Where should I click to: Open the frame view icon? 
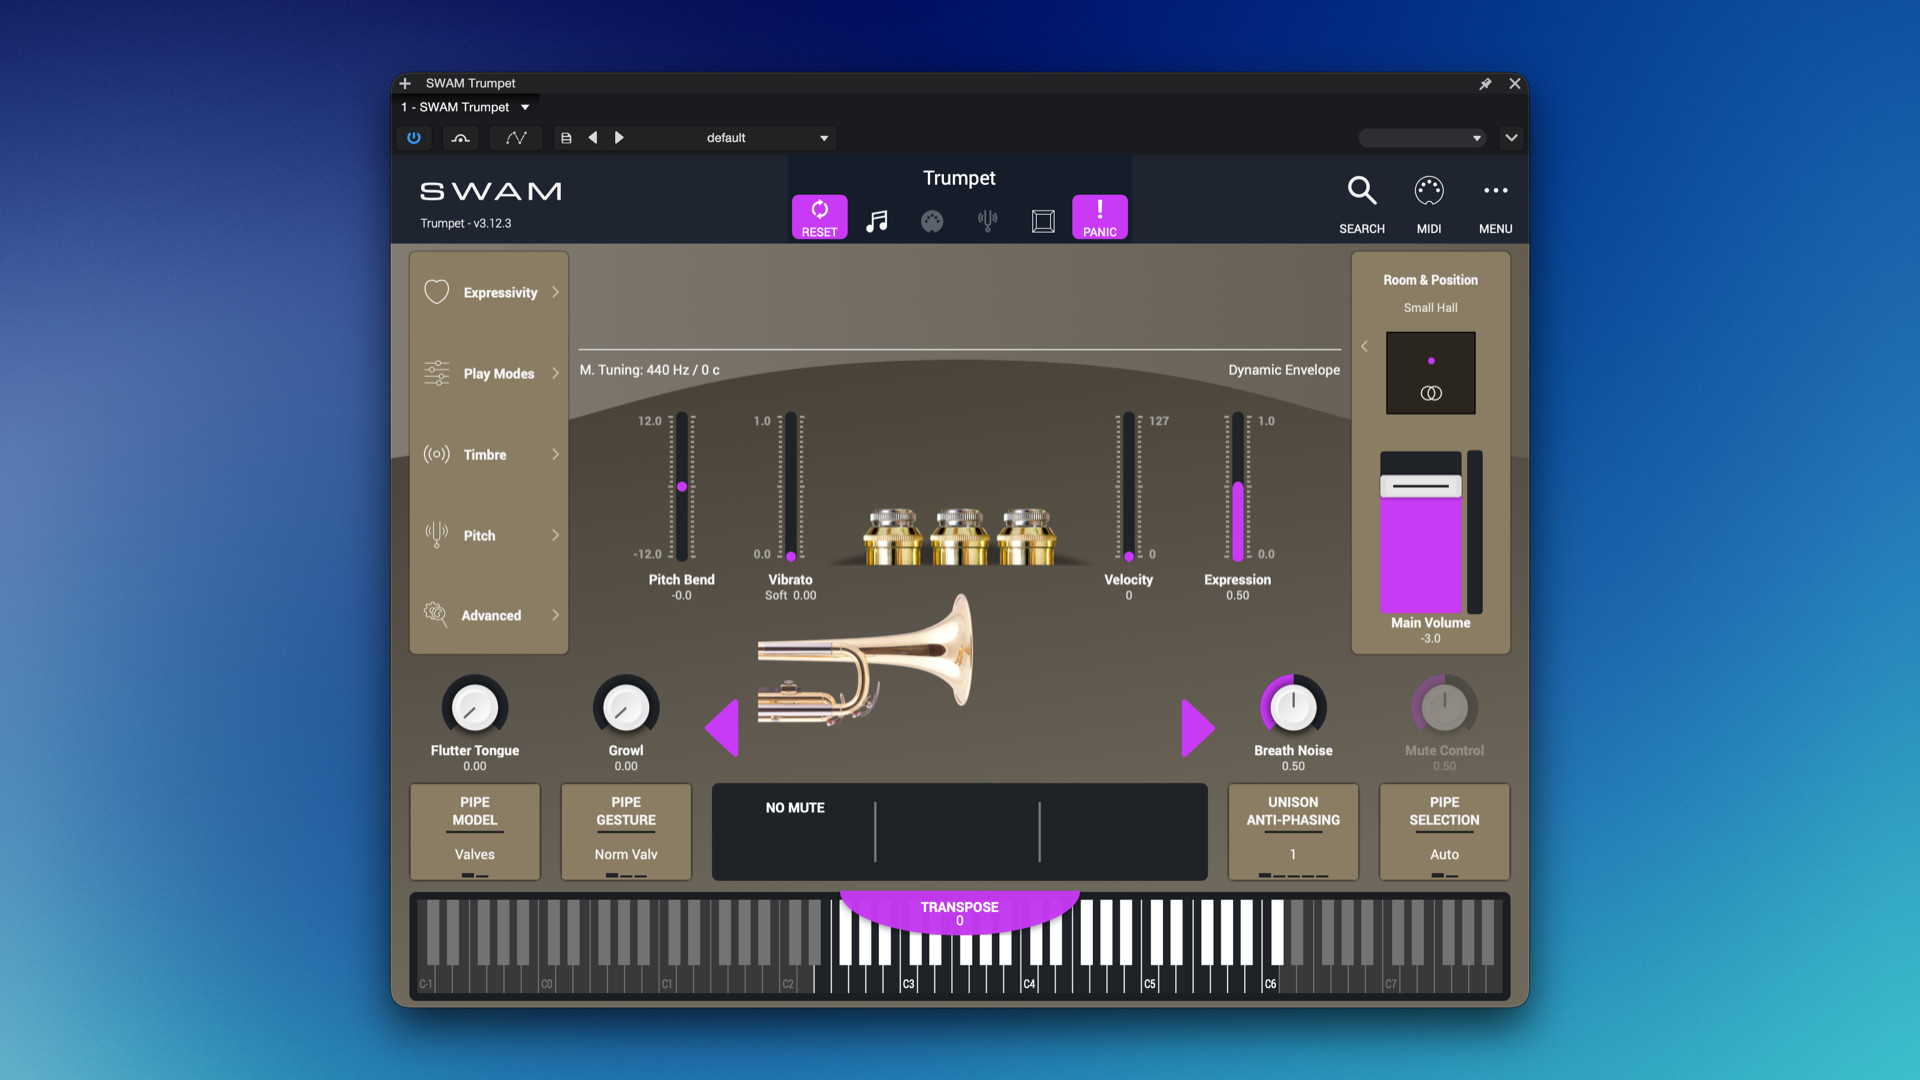point(1043,221)
